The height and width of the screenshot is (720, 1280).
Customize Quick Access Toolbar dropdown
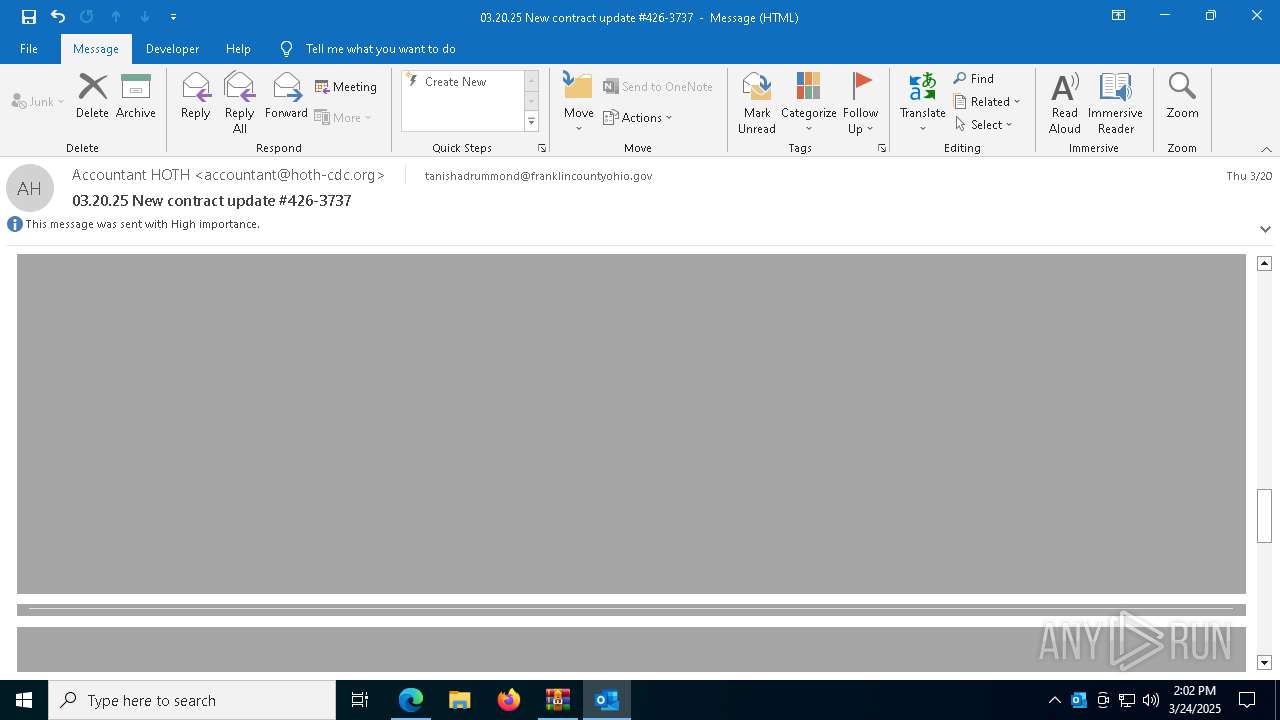[x=174, y=17]
